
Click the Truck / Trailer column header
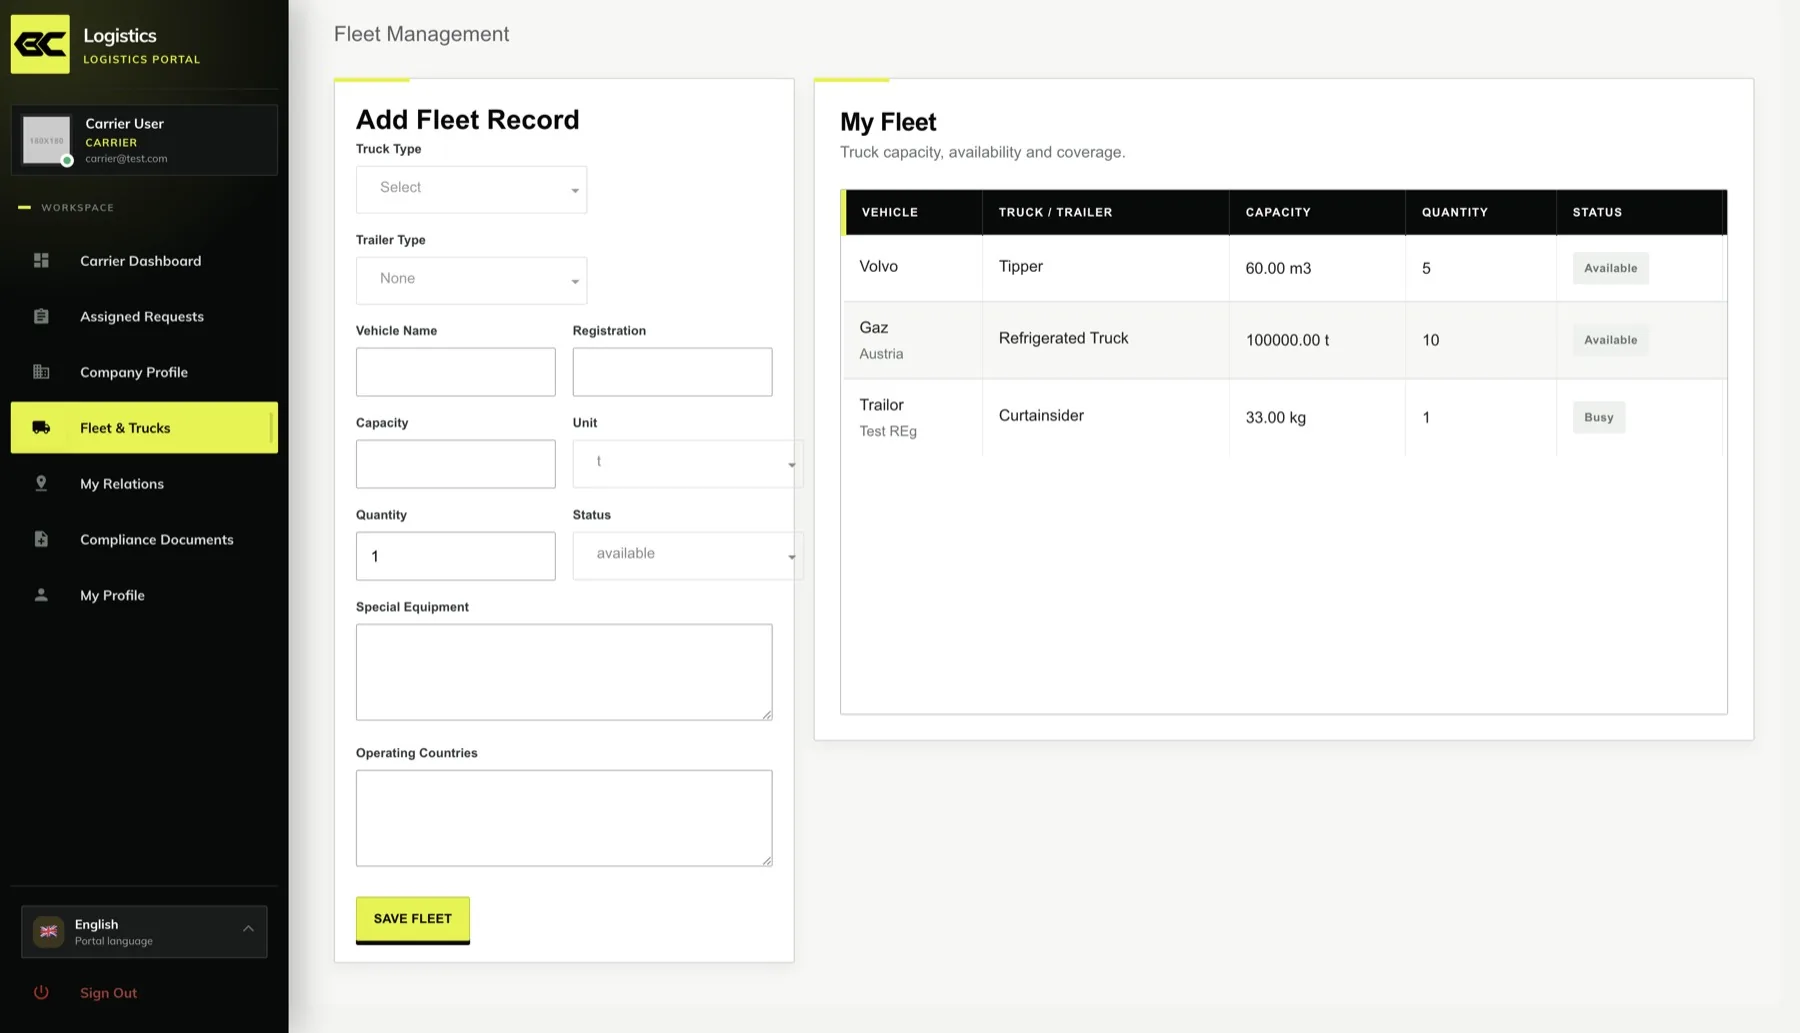(1106, 212)
